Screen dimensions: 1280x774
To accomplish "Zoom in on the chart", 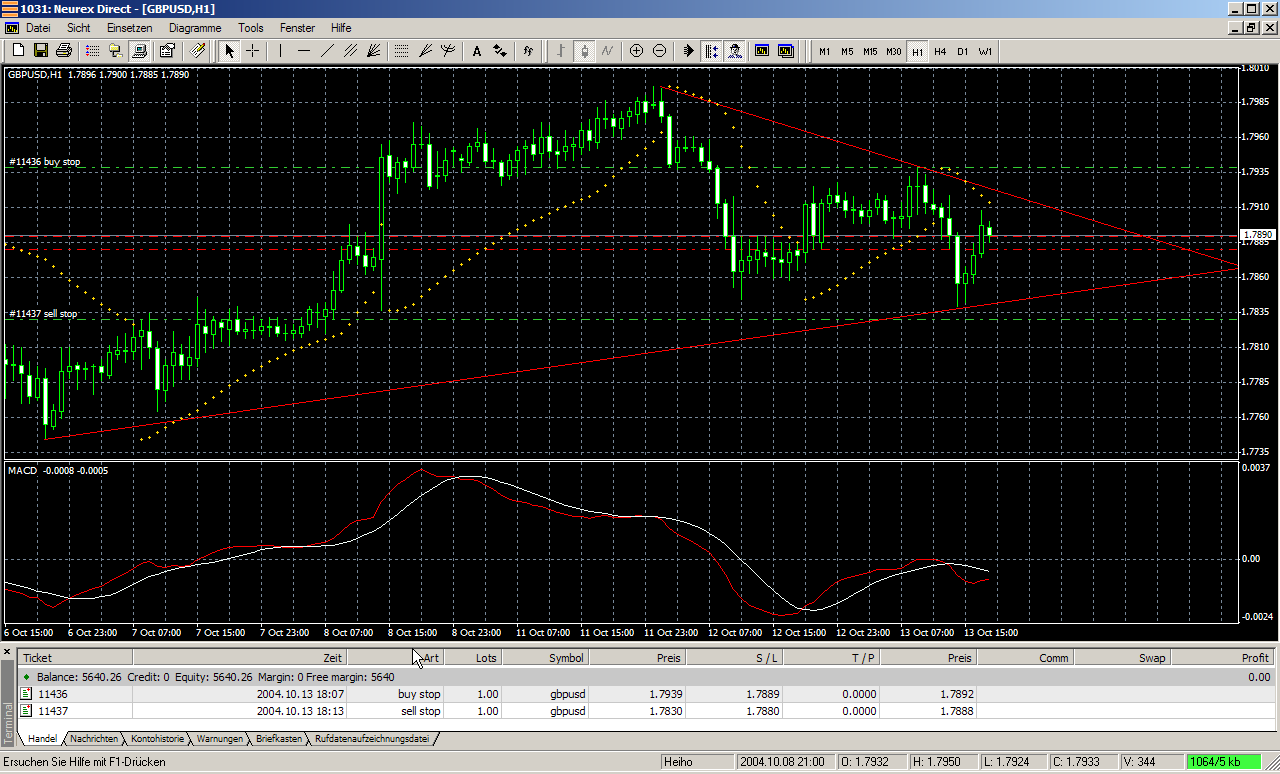I will click(x=637, y=50).
